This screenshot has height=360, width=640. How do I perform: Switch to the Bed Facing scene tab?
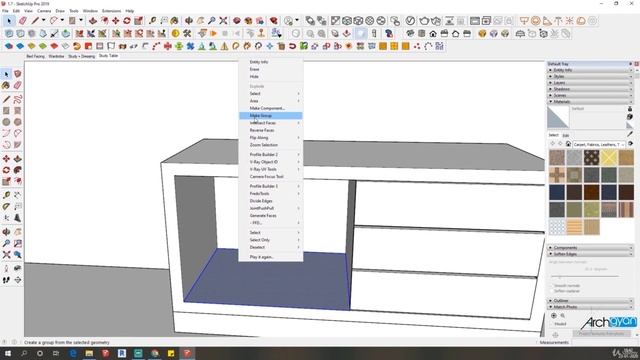pyautogui.click(x=35, y=56)
